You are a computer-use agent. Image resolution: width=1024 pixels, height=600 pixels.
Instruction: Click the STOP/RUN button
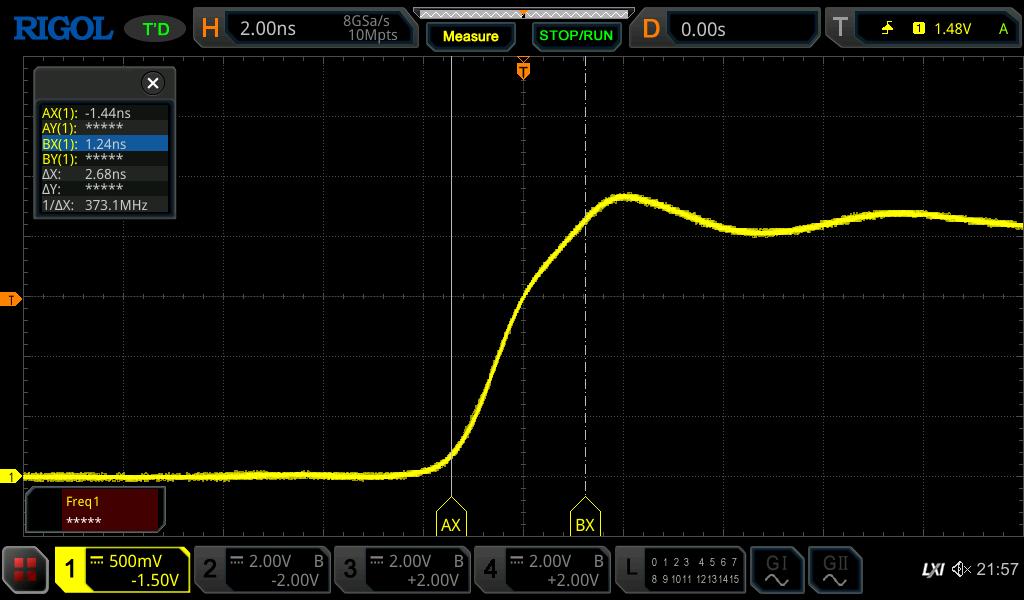(576, 35)
